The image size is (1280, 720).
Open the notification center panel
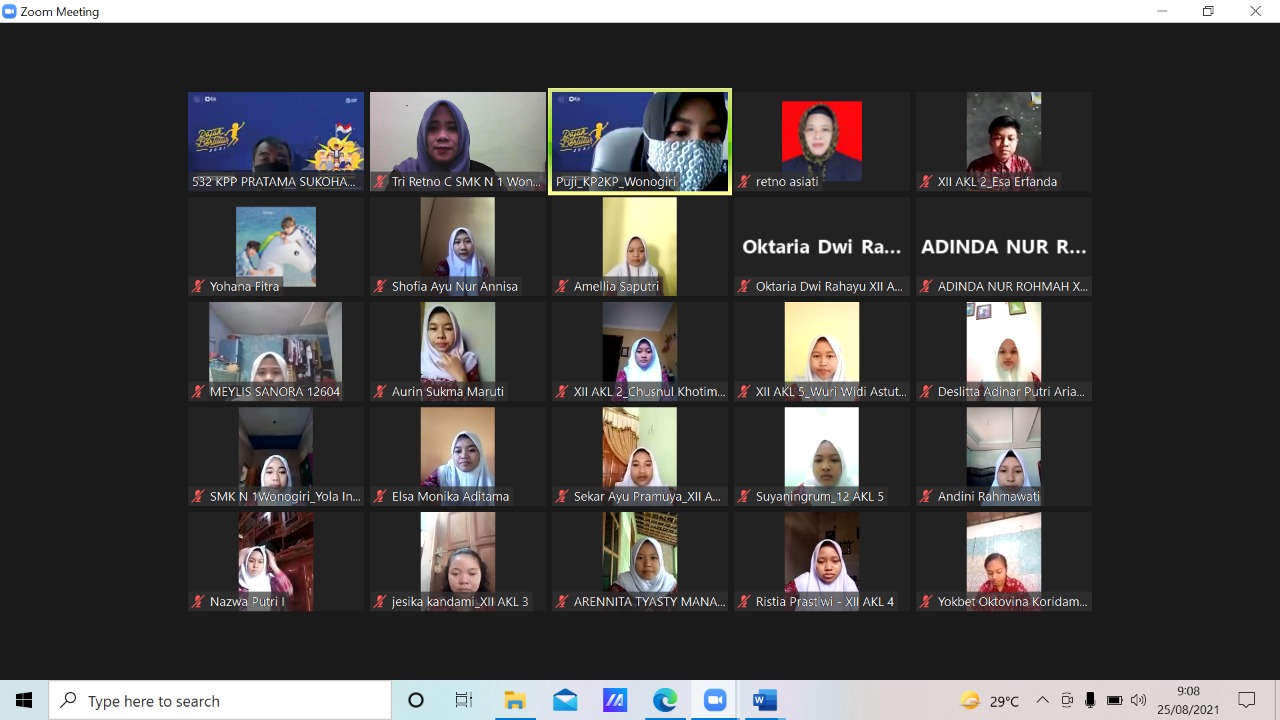tap(1246, 701)
